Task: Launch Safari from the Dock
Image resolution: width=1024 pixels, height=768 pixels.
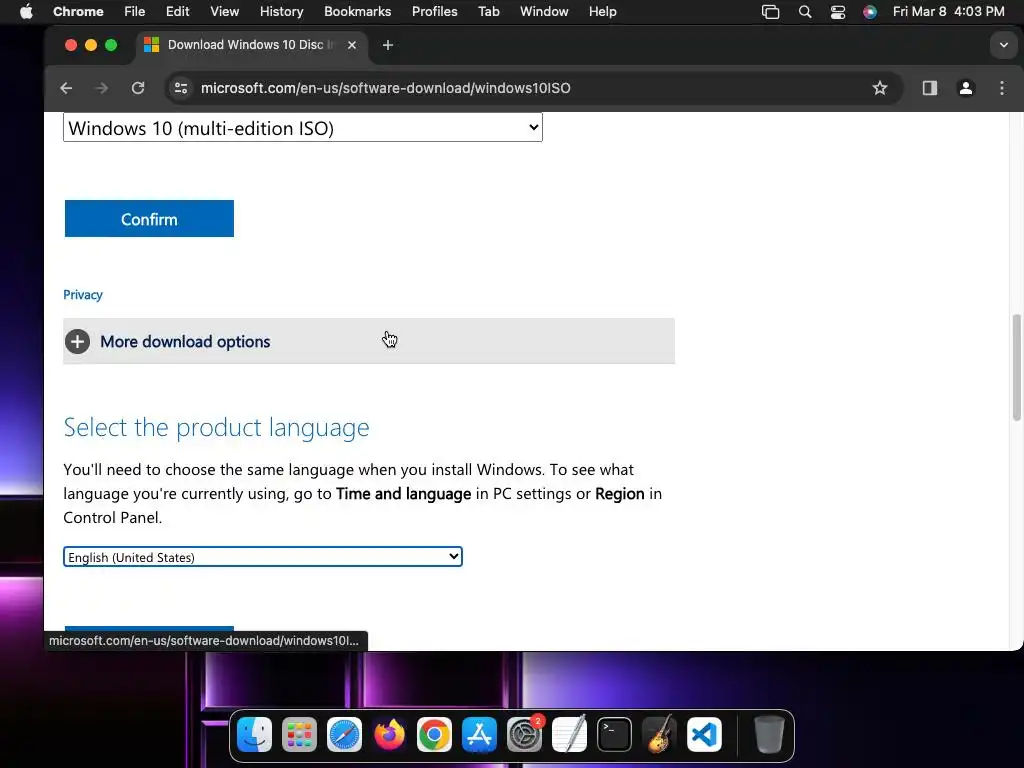Action: point(344,735)
